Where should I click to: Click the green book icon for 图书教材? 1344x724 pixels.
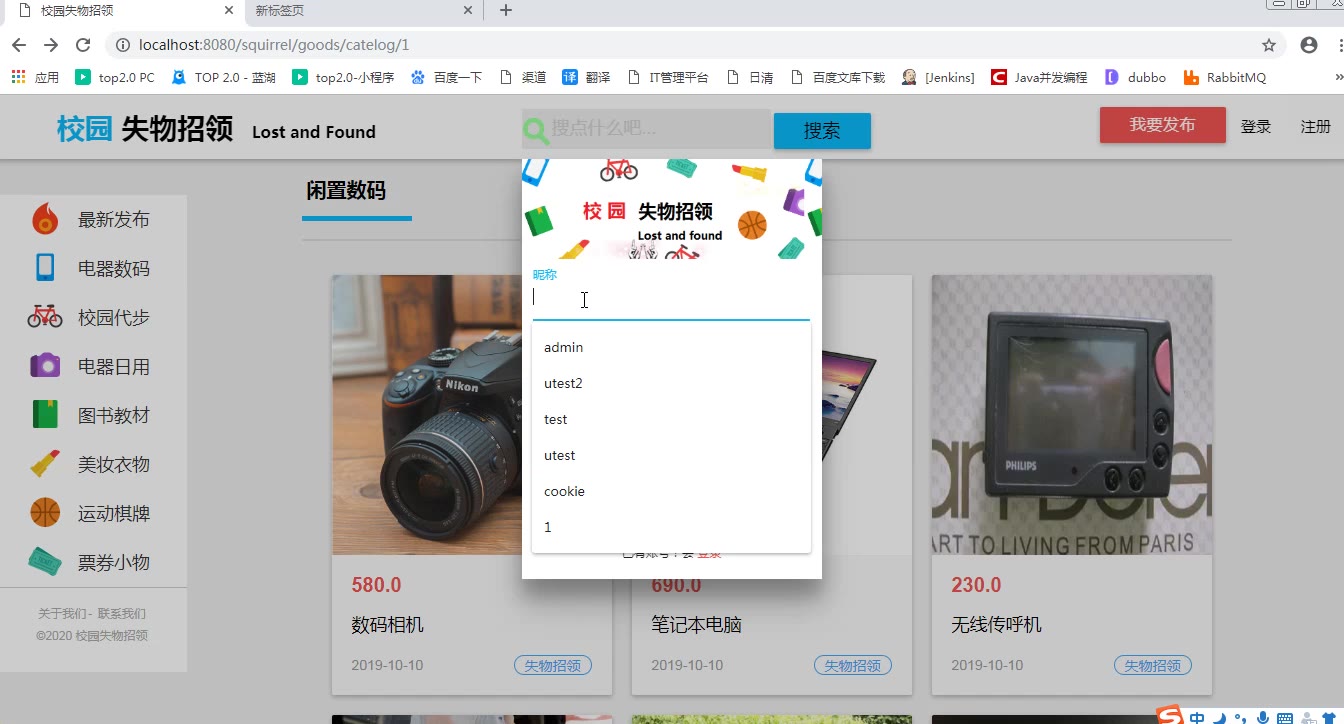coord(45,415)
